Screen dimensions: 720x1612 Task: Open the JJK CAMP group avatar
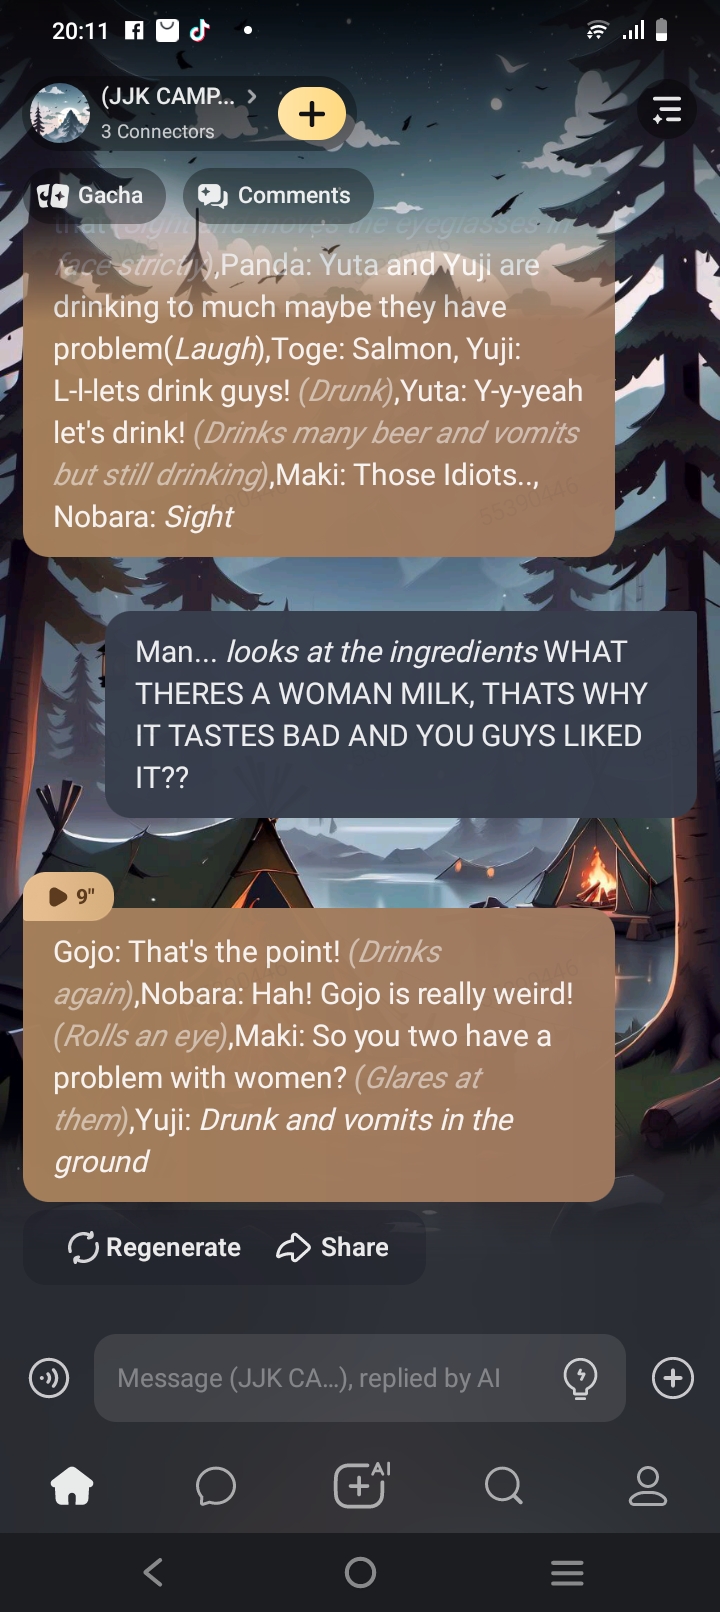click(x=60, y=113)
